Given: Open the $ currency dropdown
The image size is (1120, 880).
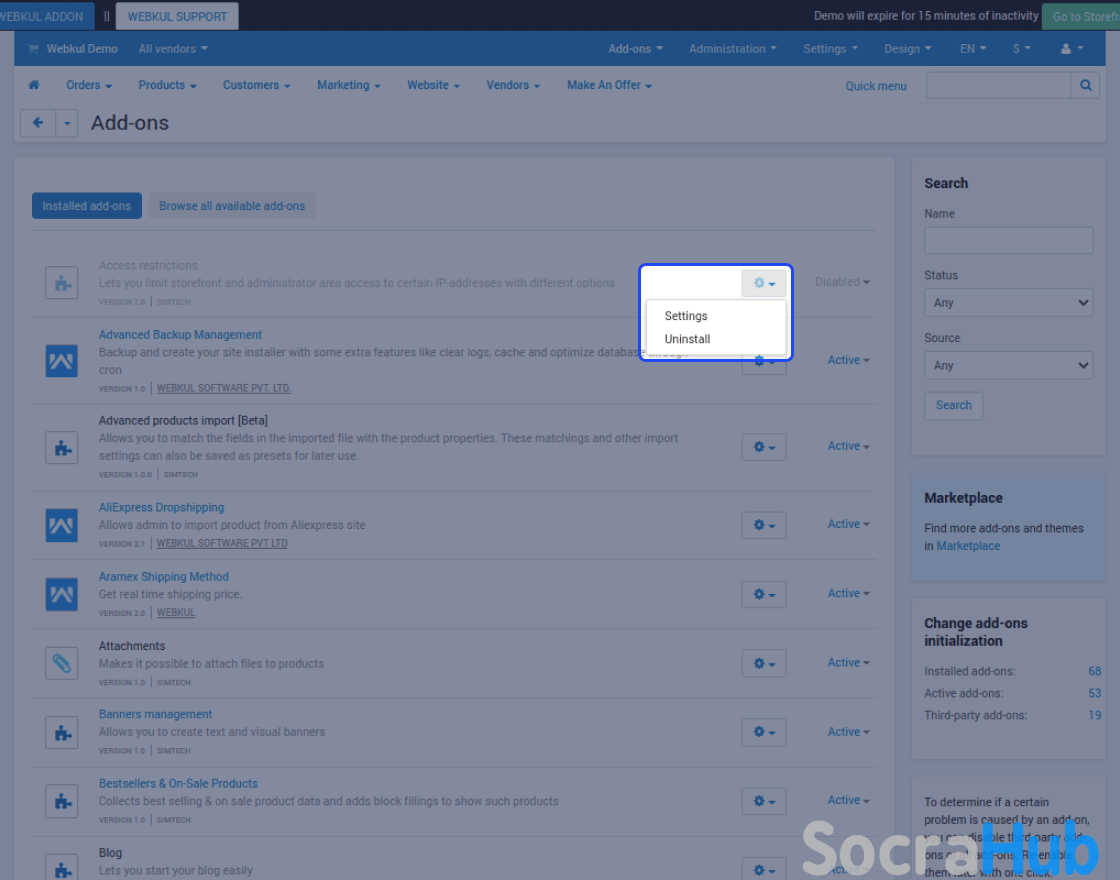Looking at the screenshot, I should coord(1021,49).
